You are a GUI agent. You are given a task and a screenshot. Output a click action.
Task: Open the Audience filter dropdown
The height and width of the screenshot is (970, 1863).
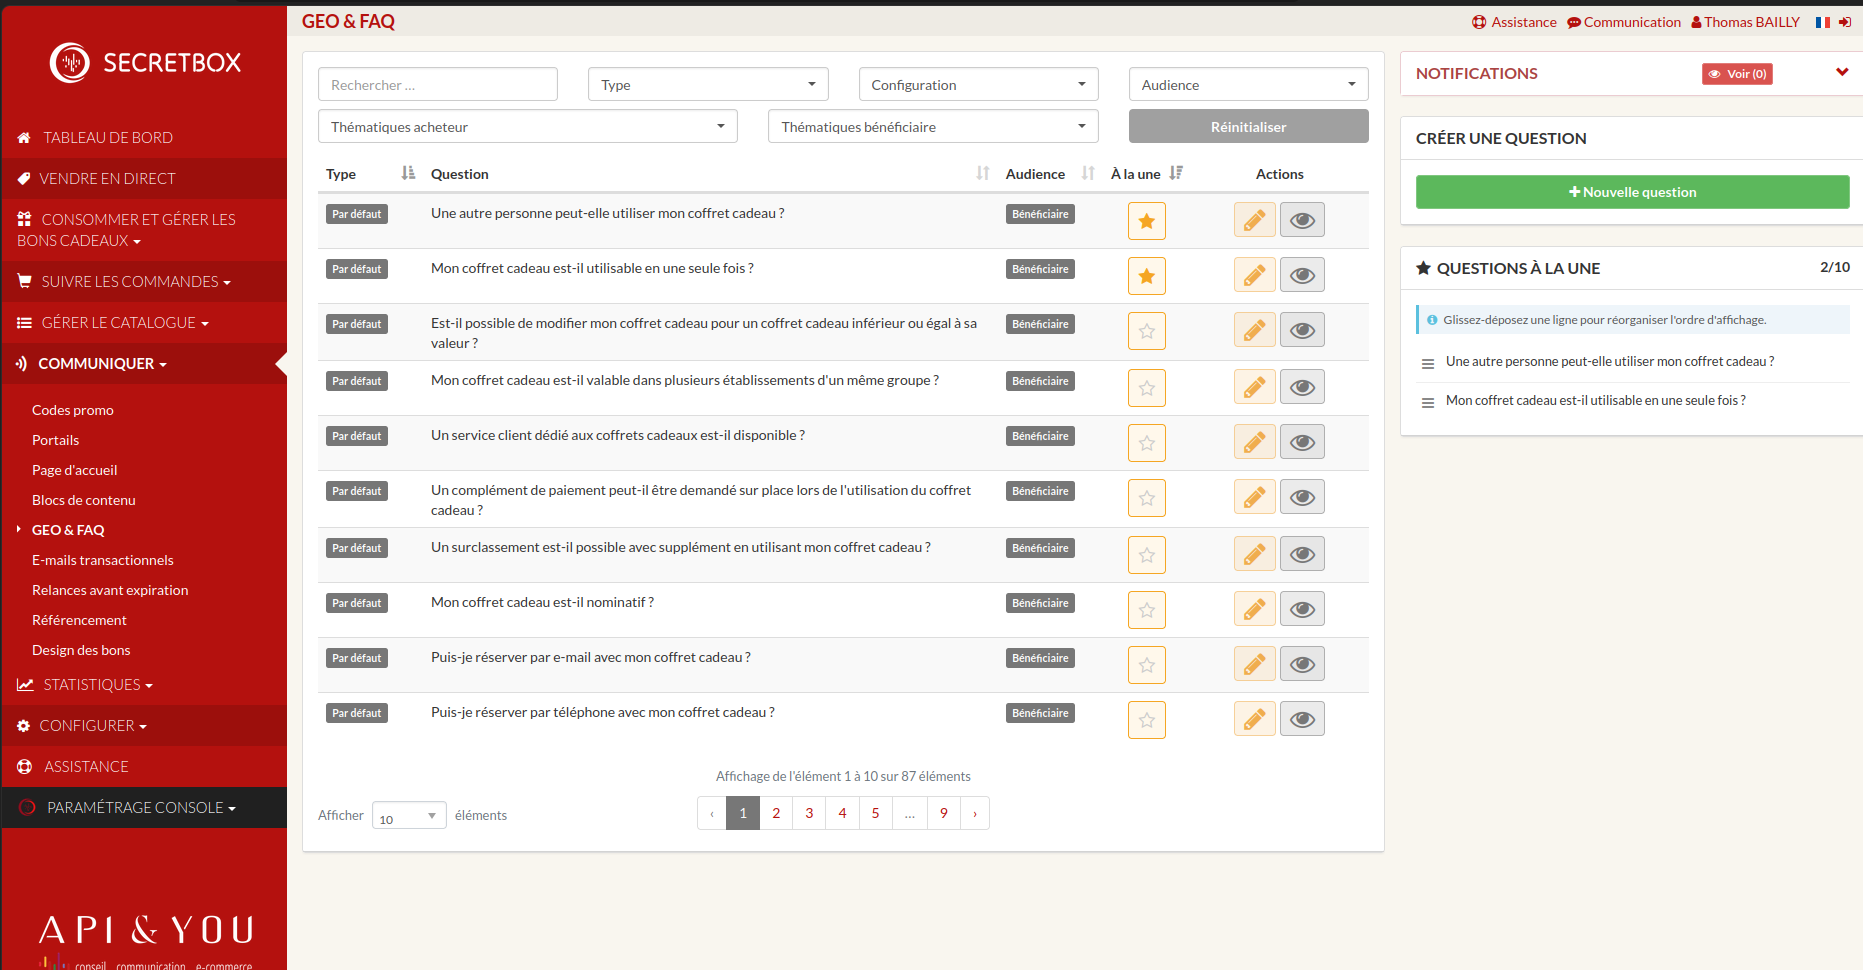[1248, 85]
